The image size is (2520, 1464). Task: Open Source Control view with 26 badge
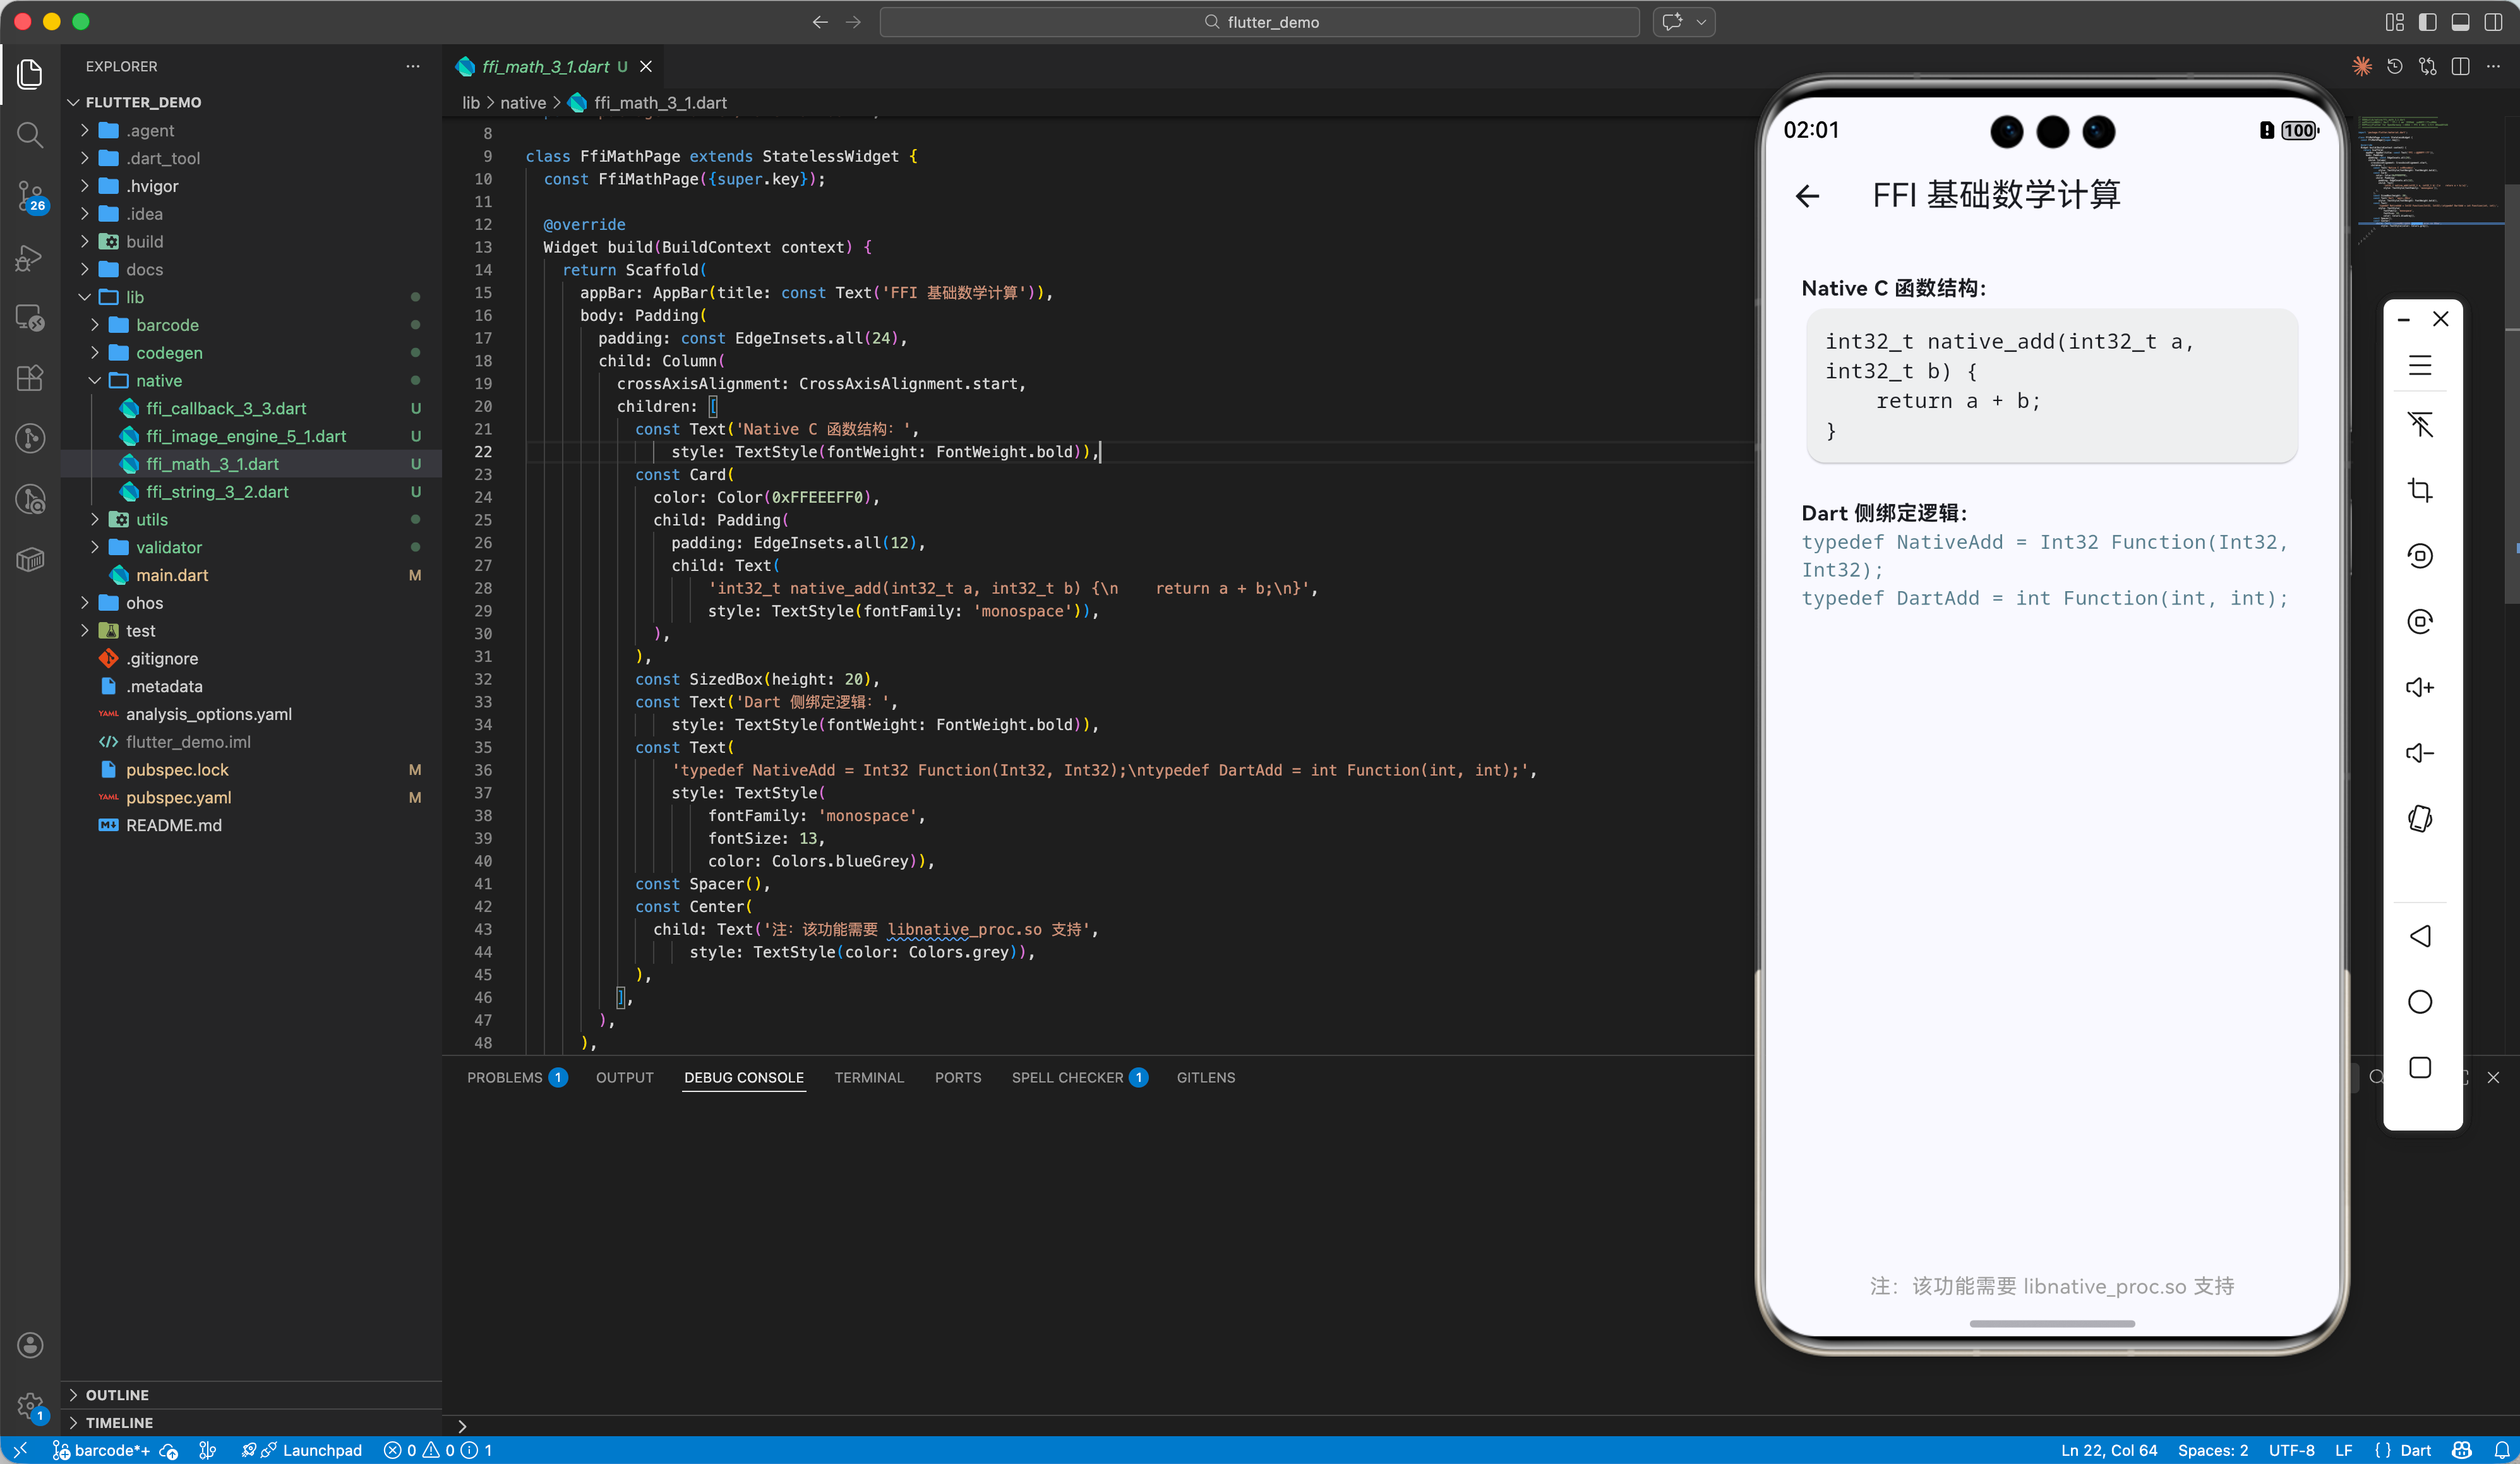30,196
